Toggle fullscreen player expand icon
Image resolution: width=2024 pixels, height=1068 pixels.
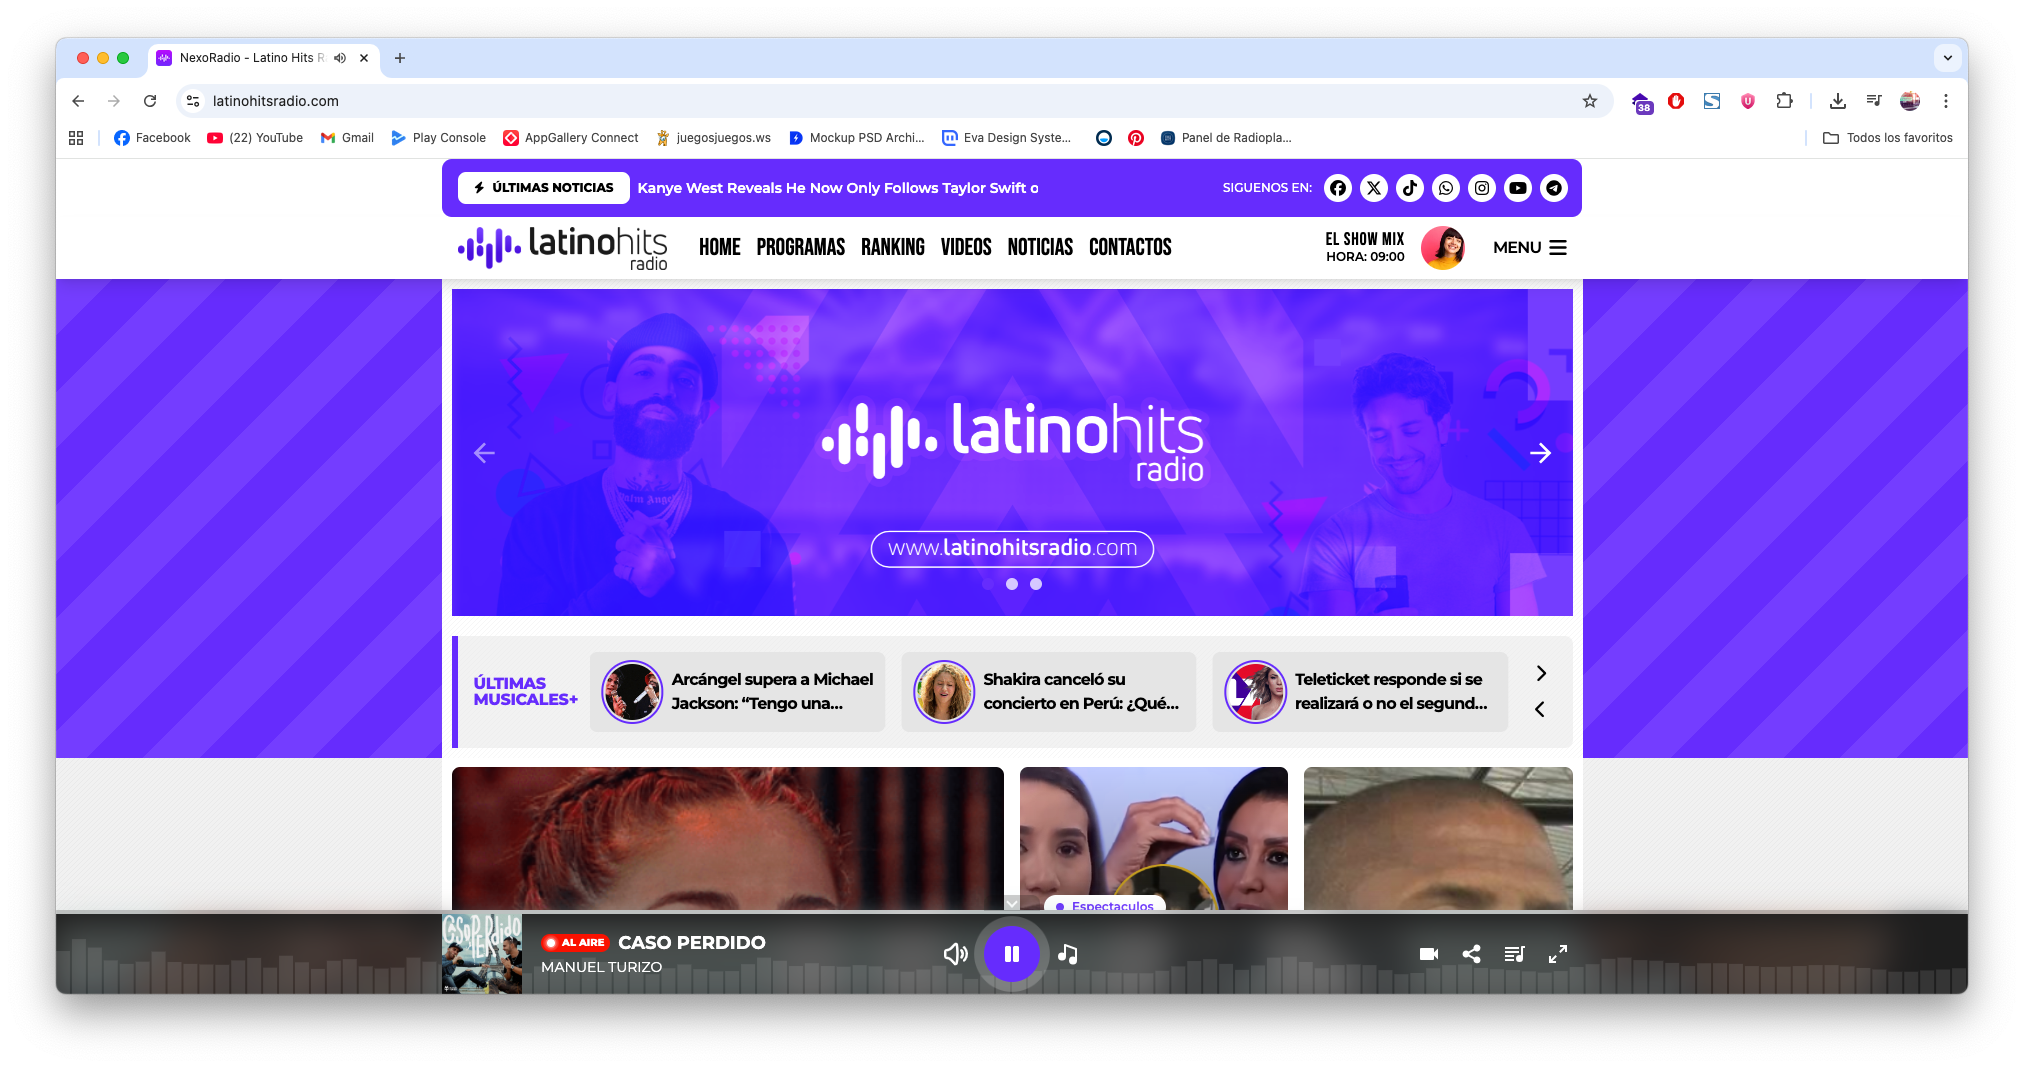[1558, 954]
